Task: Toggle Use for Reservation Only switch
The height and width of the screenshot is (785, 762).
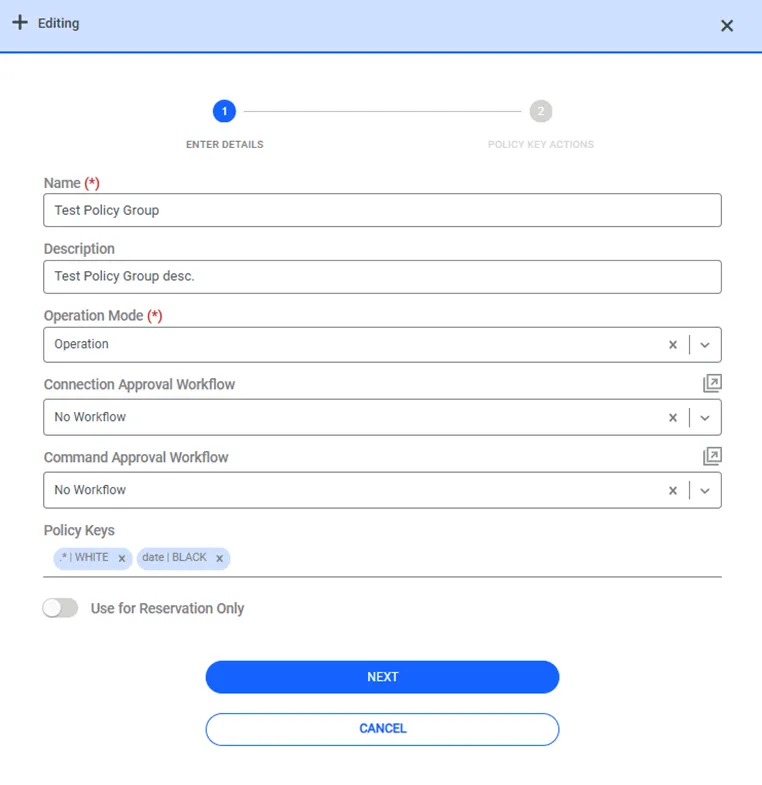Action: (x=60, y=608)
